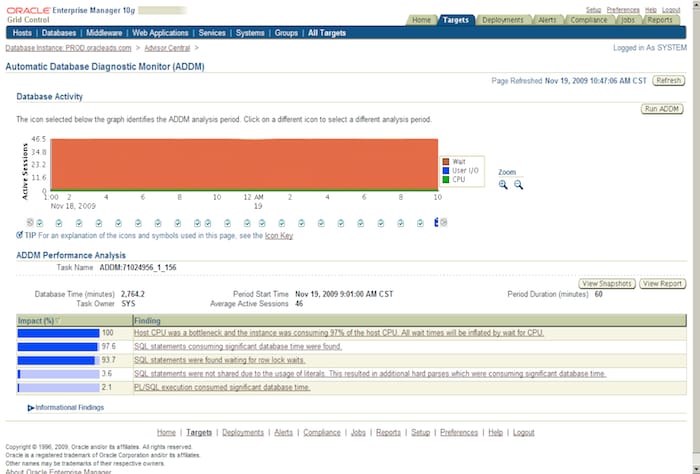Click the 100 percent impact bar

point(58,333)
